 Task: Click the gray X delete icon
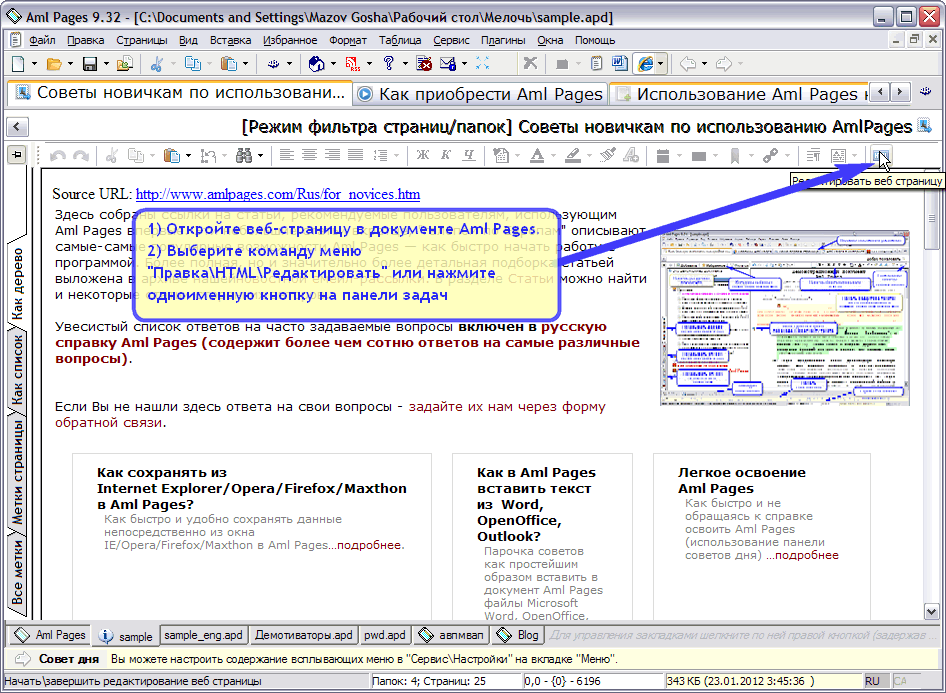pos(530,63)
